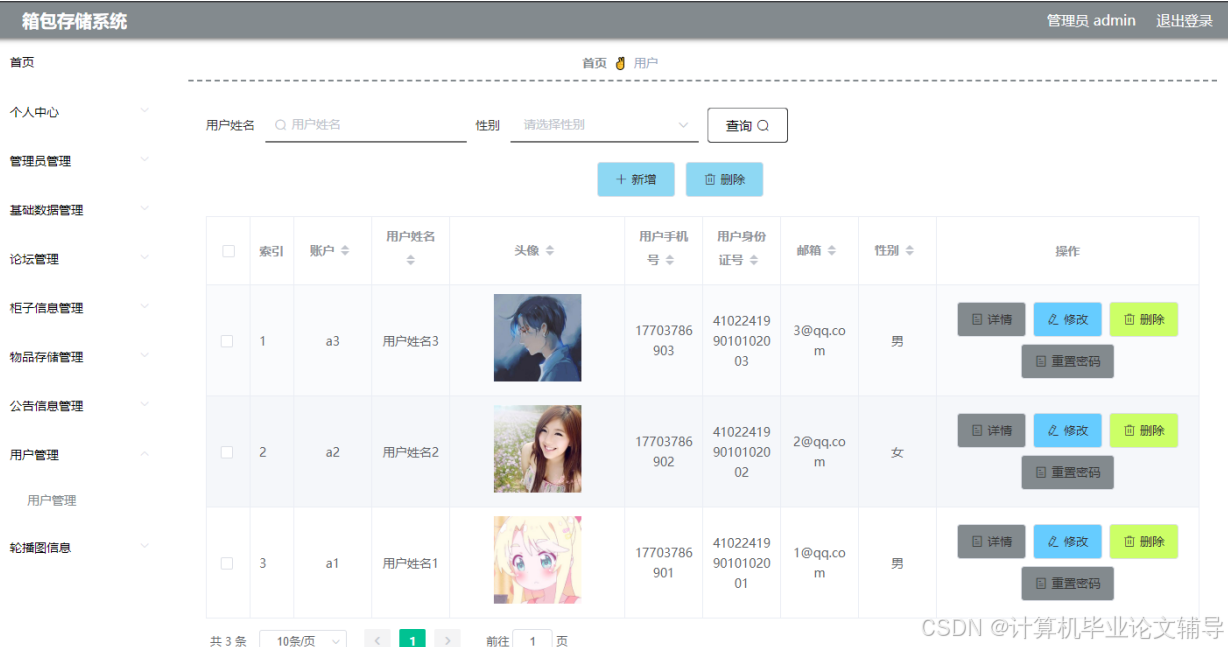This screenshot has width=1228, height=647.
Task: Click 重置密码 for user a2
Action: tap(1067, 472)
